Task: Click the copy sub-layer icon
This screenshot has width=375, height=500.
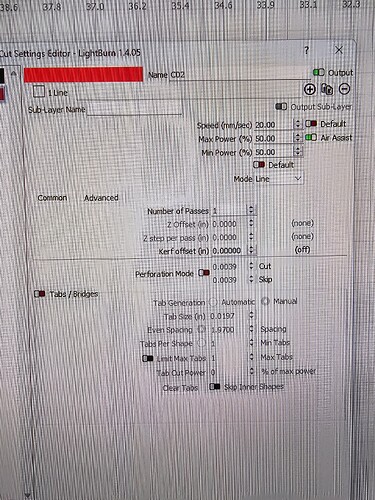Action: 327,89
